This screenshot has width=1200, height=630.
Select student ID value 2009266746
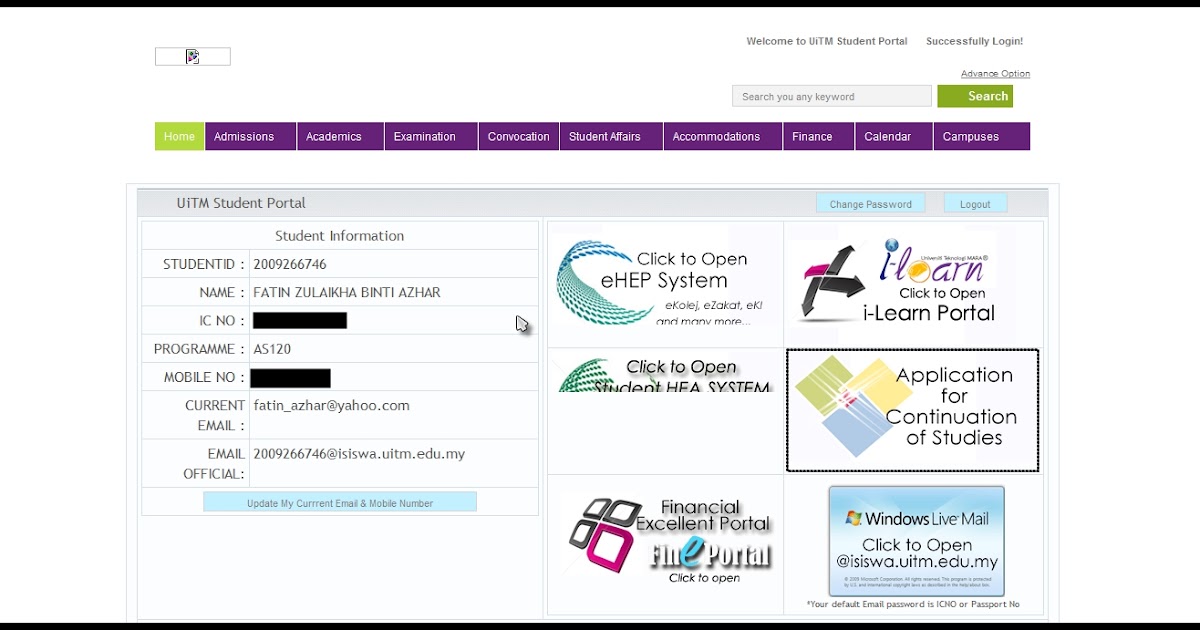tap(290, 264)
